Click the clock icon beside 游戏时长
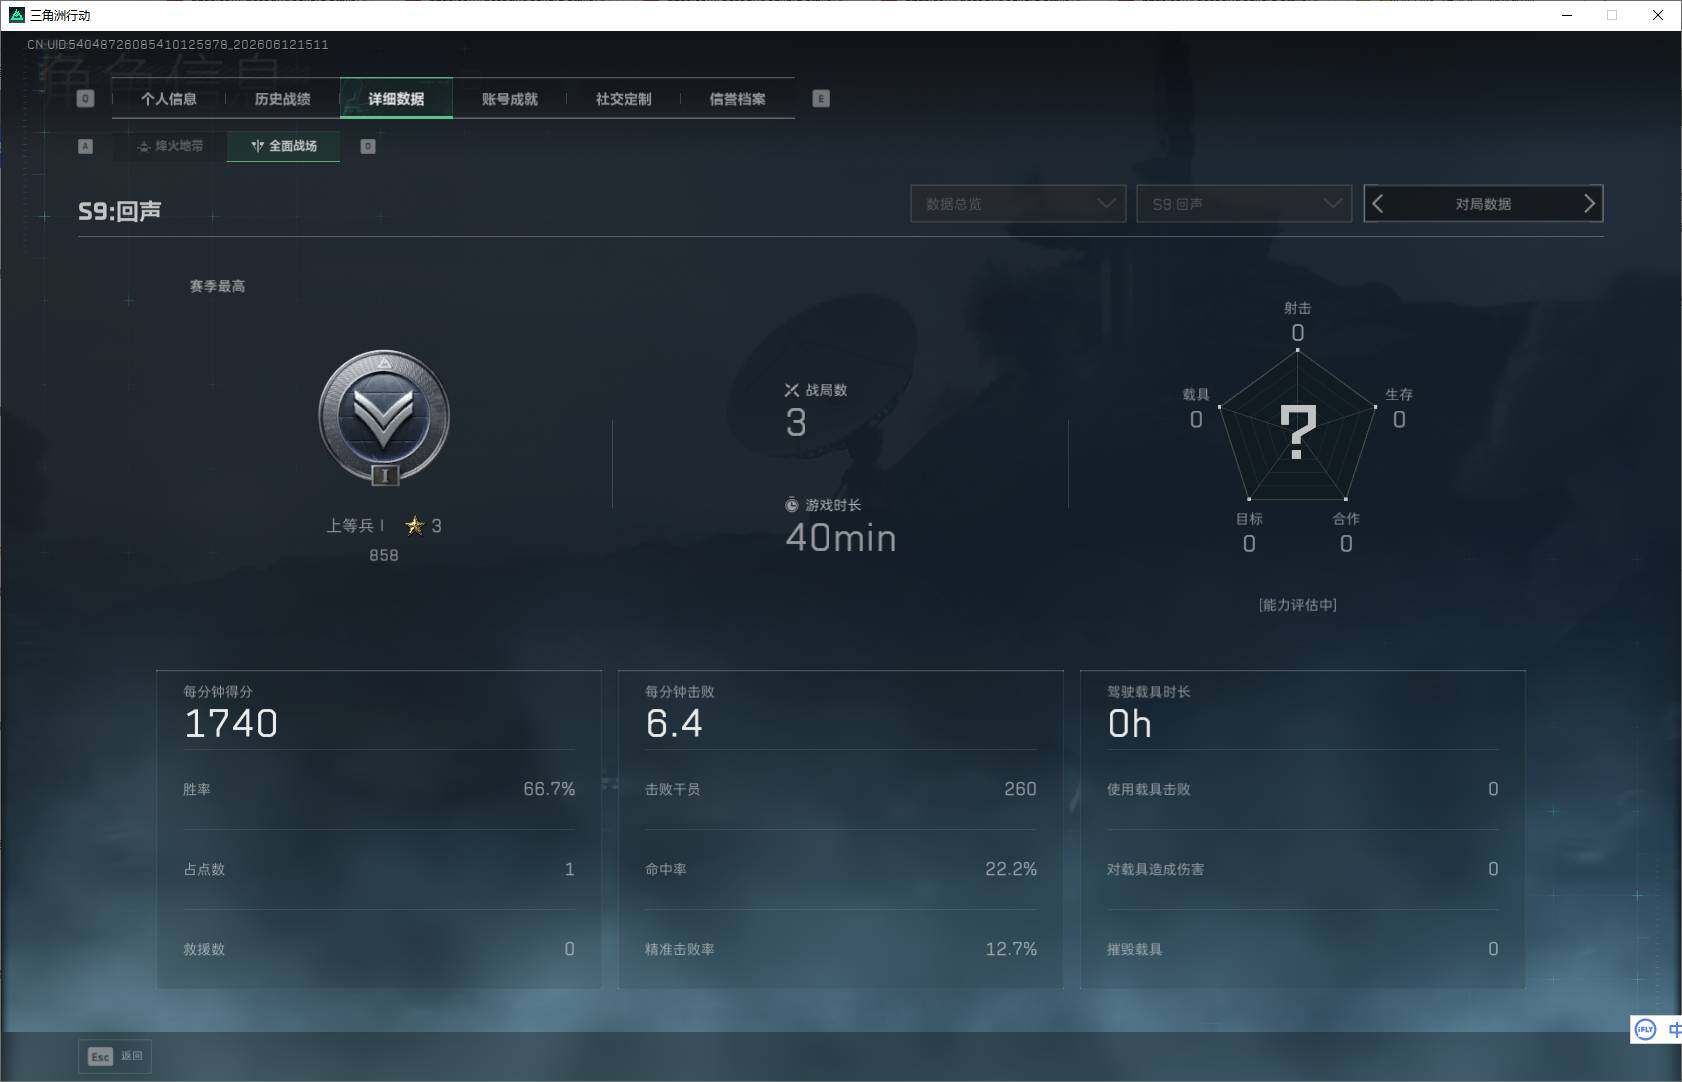The width and height of the screenshot is (1682, 1082). [x=792, y=505]
